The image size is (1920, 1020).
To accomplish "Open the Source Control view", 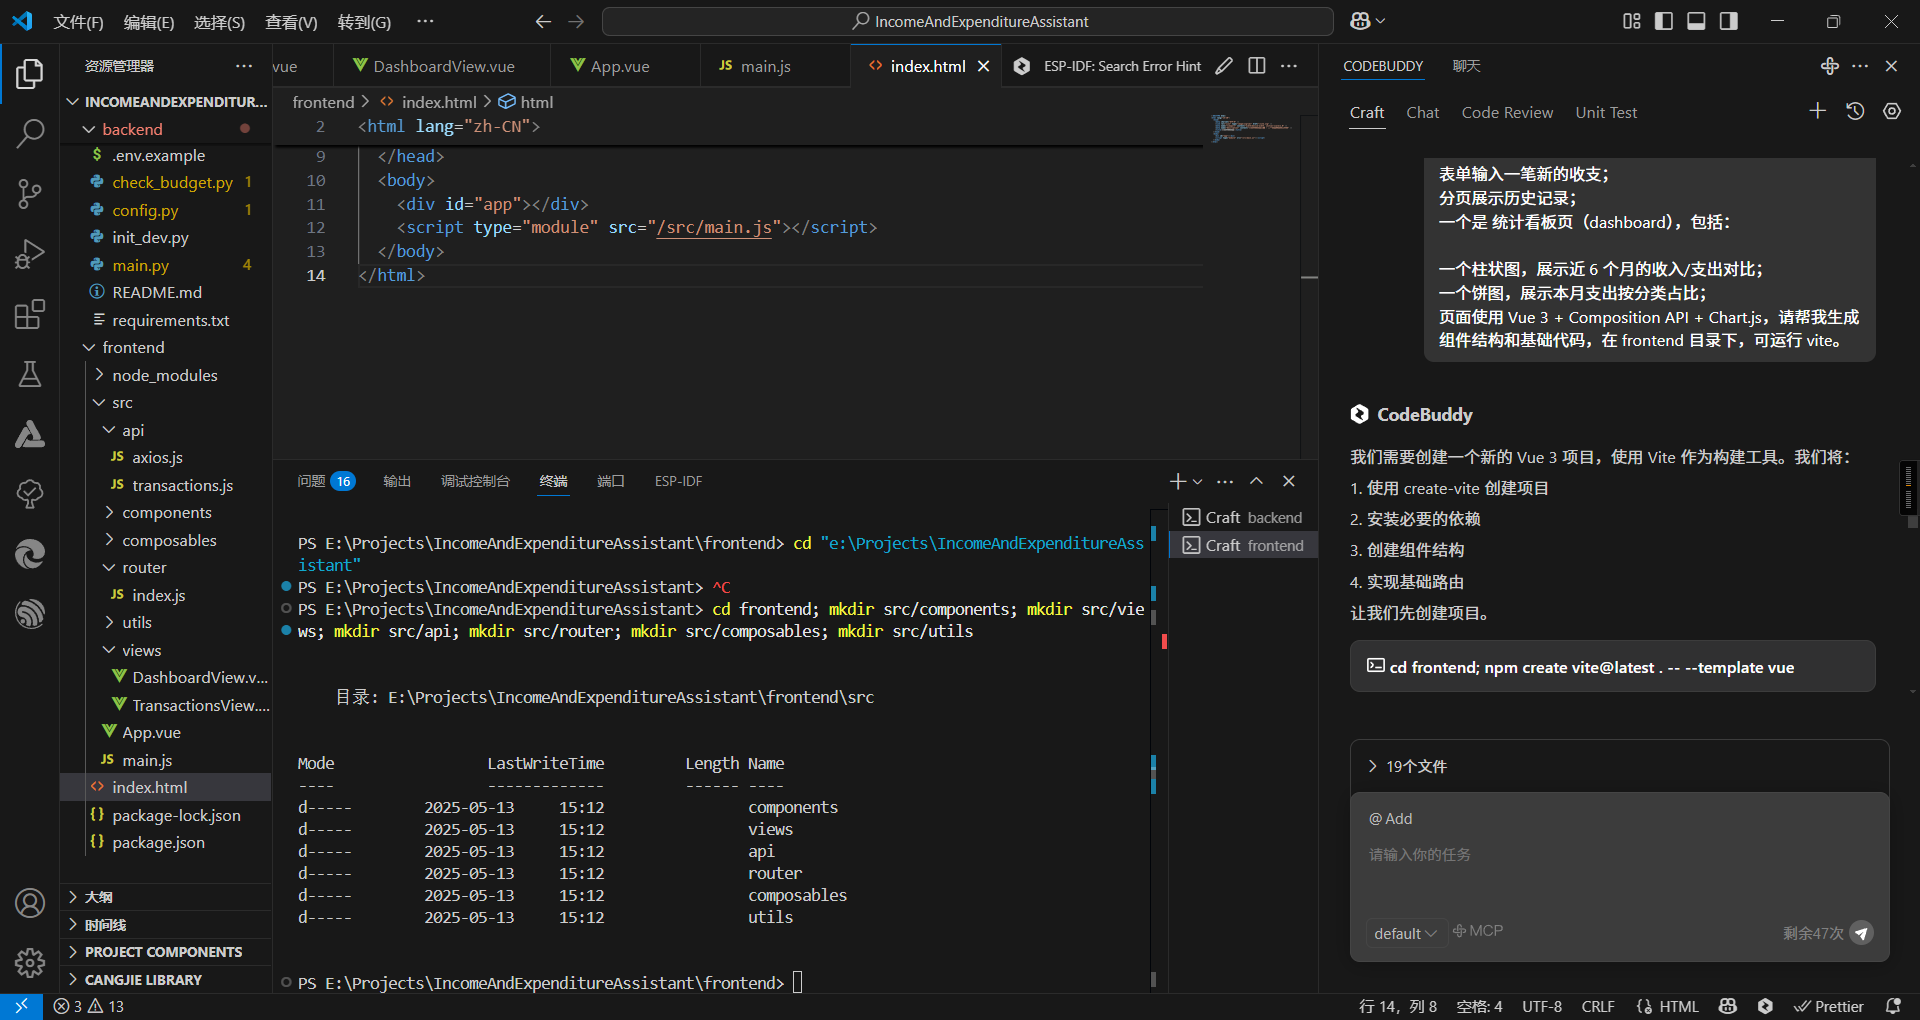I will [x=30, y=193].
